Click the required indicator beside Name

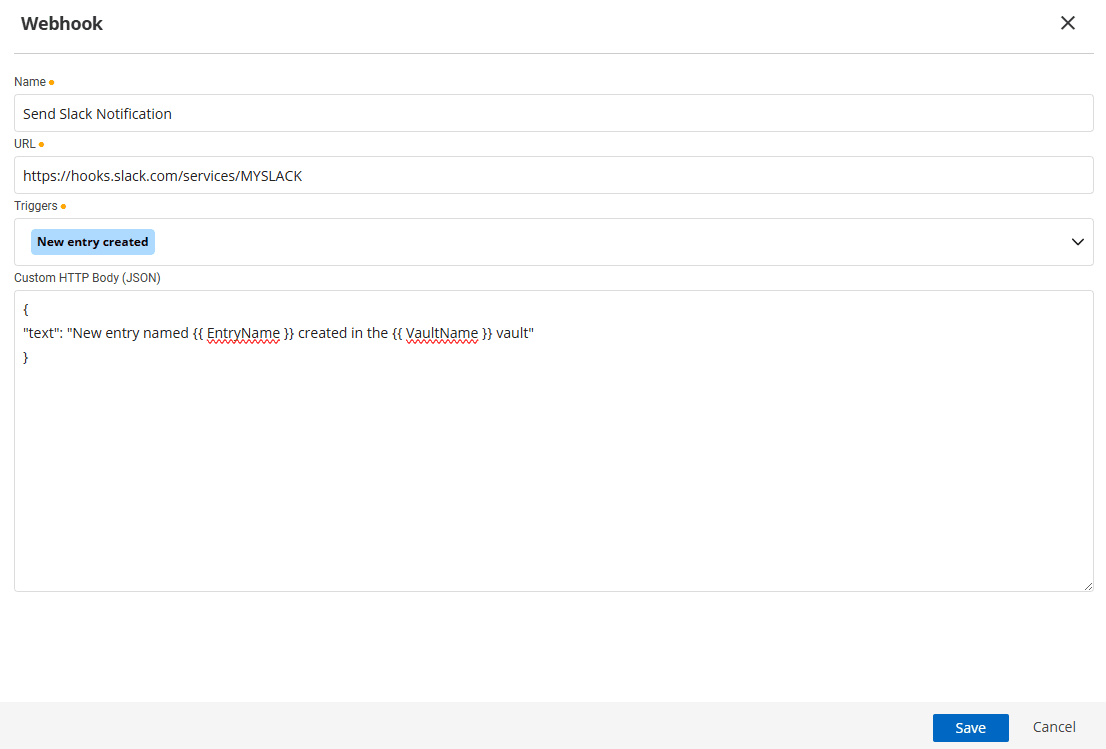click(x=53, y=81)
